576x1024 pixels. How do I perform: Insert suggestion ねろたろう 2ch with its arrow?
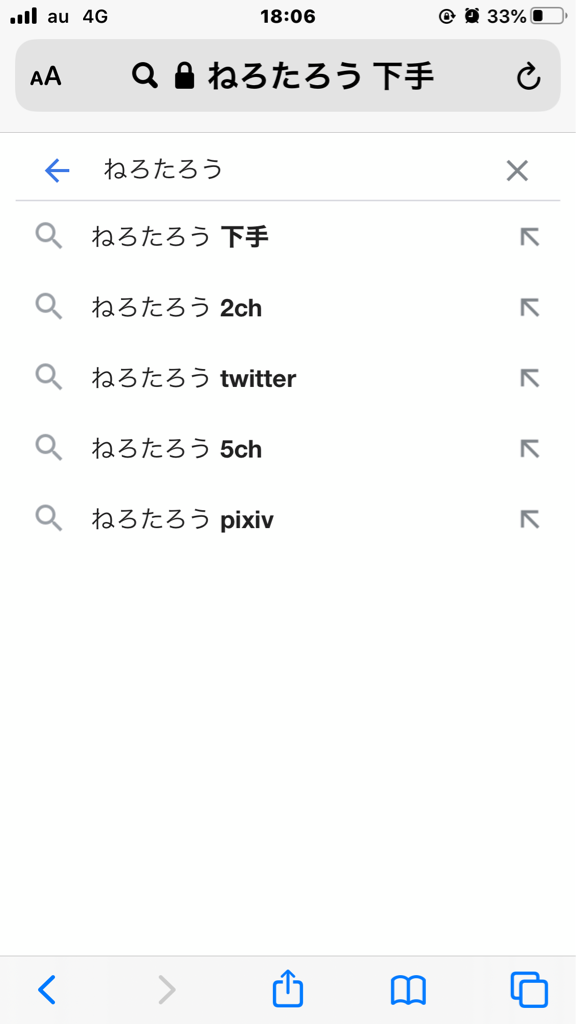click(x=528, y=307)
